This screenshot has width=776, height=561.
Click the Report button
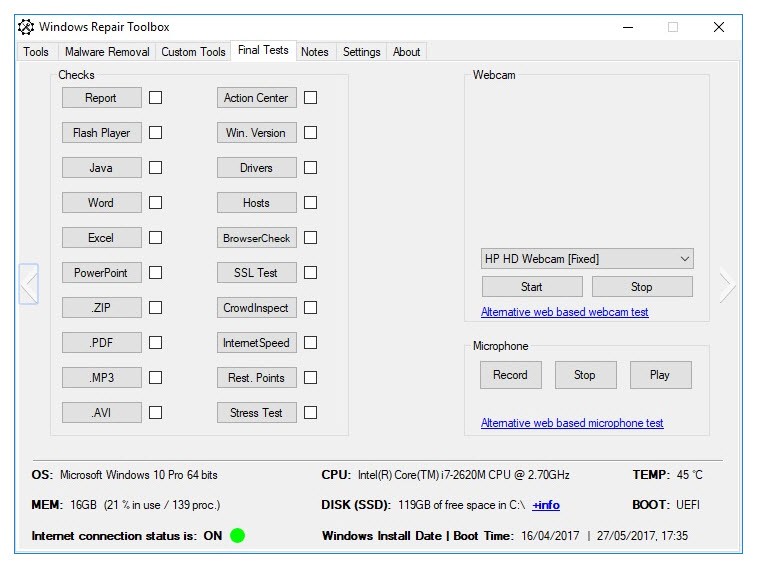101,97
